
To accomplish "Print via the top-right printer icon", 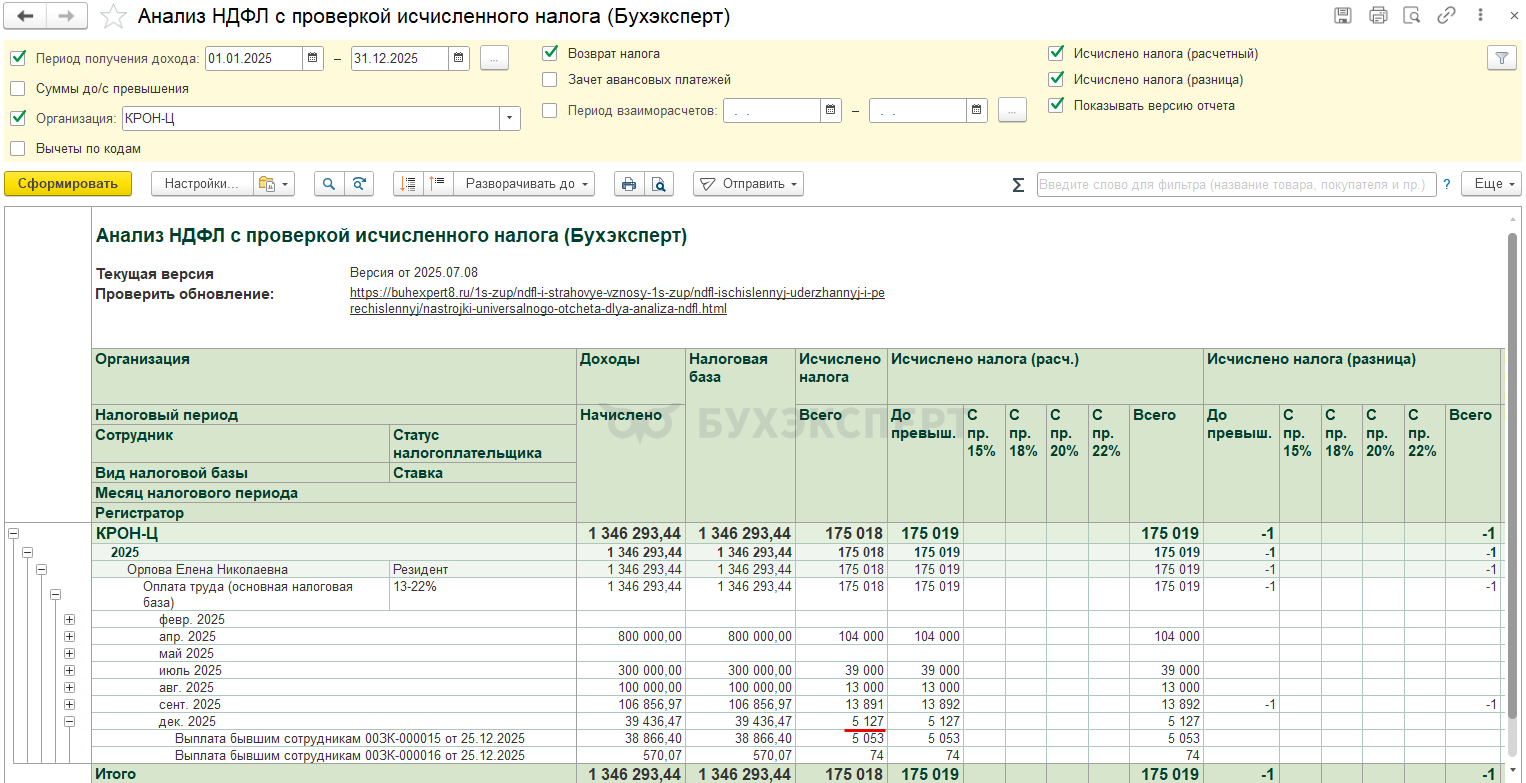I will (x=1378, y=16).
